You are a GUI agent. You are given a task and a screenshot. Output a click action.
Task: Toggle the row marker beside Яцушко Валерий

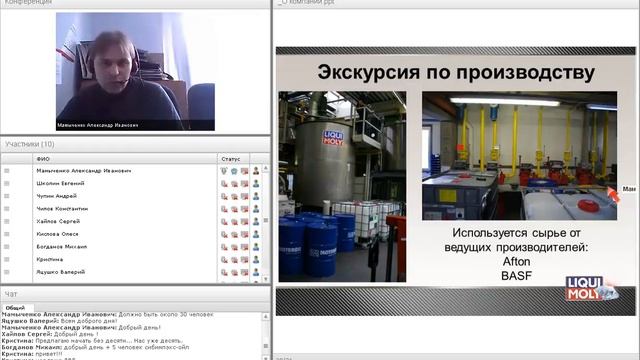click(7, 272)
